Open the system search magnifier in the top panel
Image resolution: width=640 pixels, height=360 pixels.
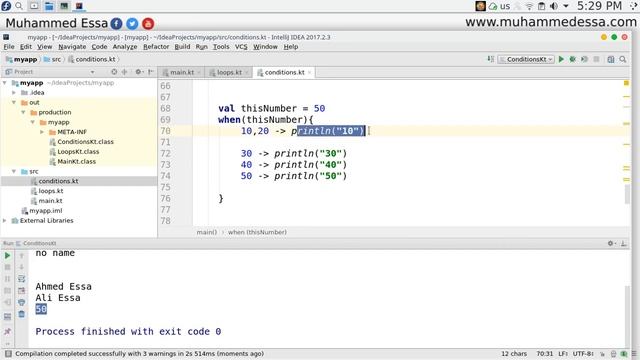pyautogui.click(x=19, y=6)
